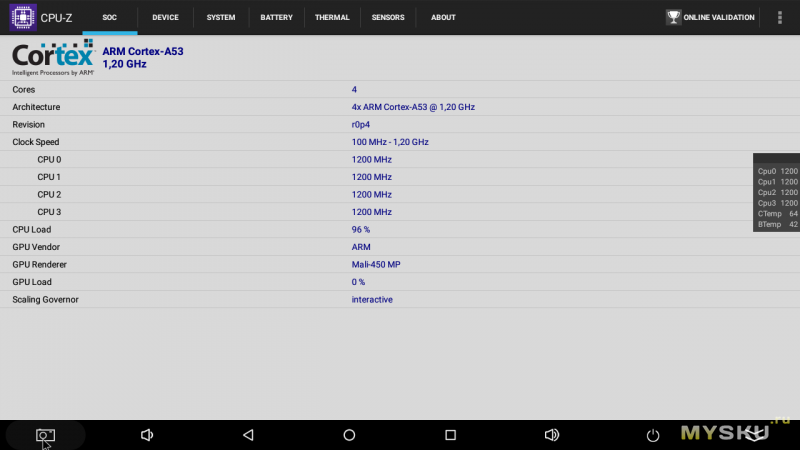Open the BATTERY tab
This screenshot has width=800, height=450.
coord(277,17)
